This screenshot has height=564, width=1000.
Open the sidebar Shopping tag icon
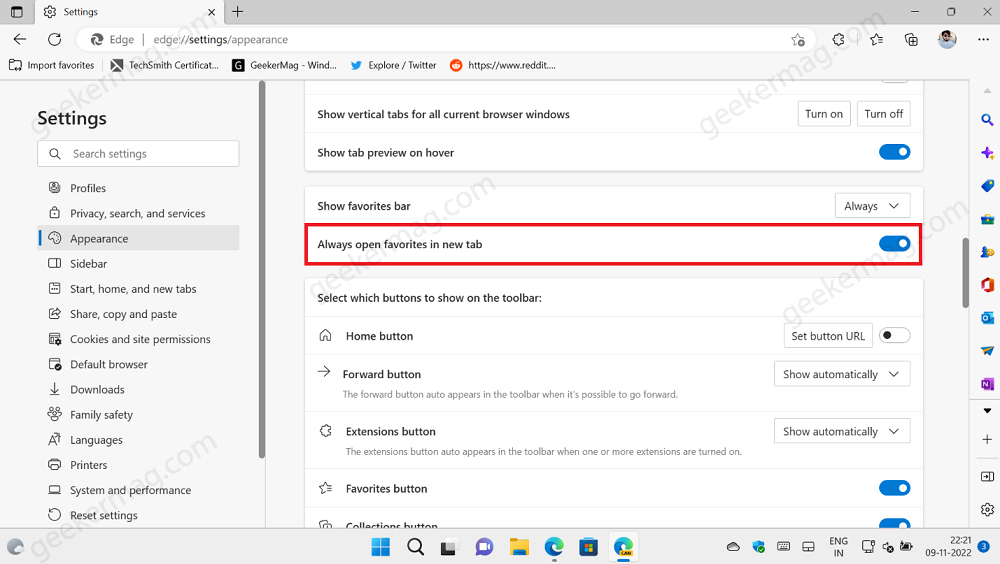pos(987,186)
